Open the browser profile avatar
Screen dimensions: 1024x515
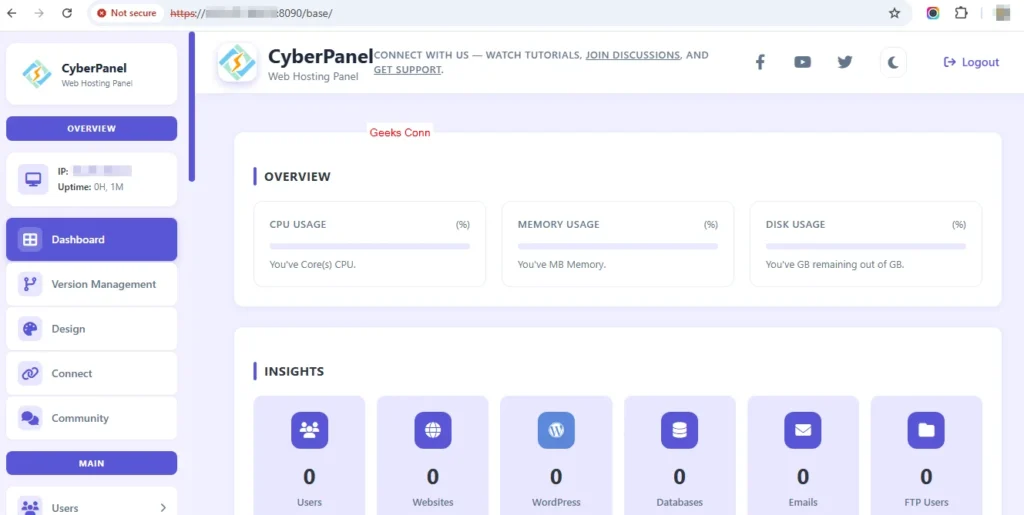[1002, 13]
